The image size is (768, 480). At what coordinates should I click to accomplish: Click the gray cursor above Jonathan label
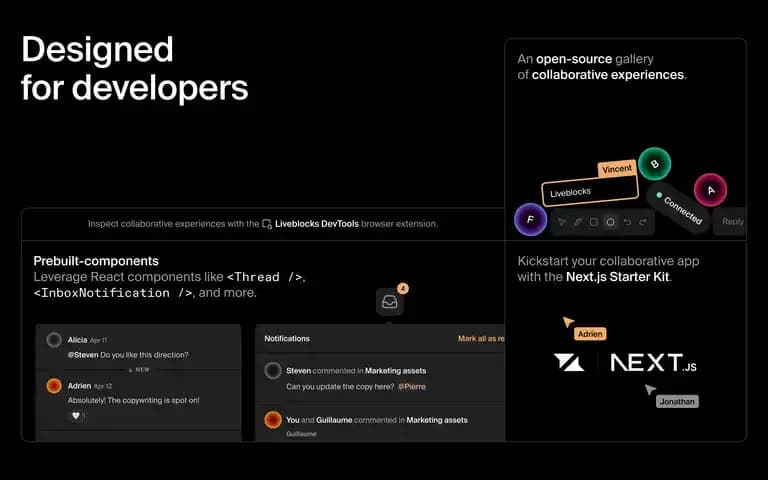point(649,389)
